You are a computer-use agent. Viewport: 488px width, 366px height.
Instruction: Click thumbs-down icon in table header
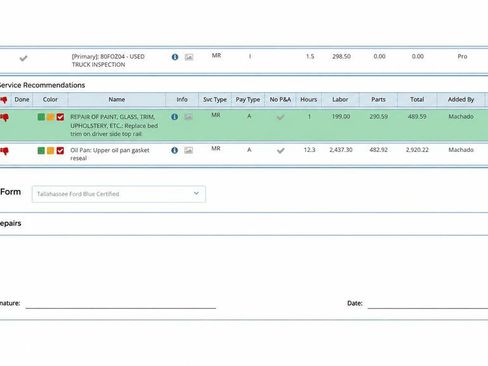[x=4, y=100]
